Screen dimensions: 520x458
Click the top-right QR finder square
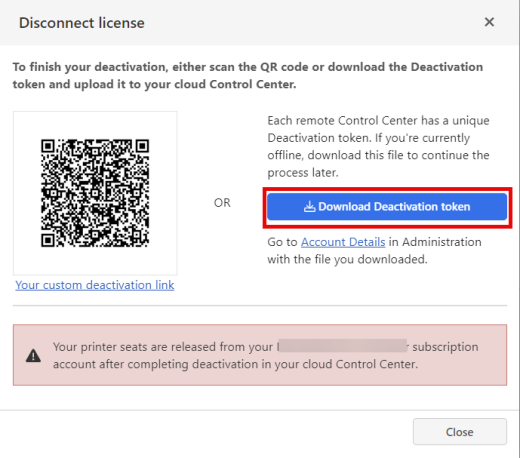pos(142,146)
